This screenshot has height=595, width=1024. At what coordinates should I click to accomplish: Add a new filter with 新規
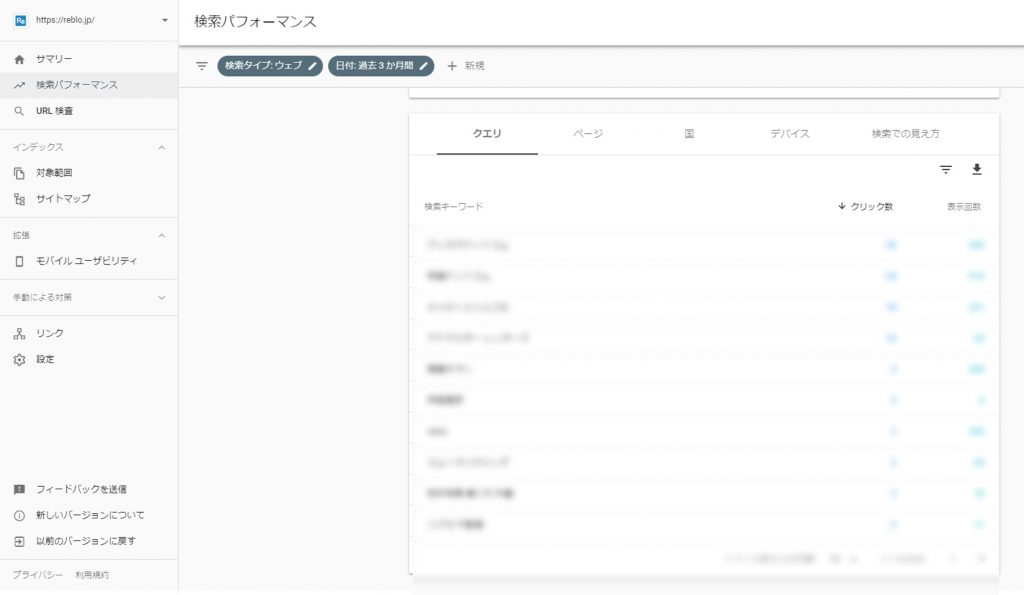tap(466, 66)
